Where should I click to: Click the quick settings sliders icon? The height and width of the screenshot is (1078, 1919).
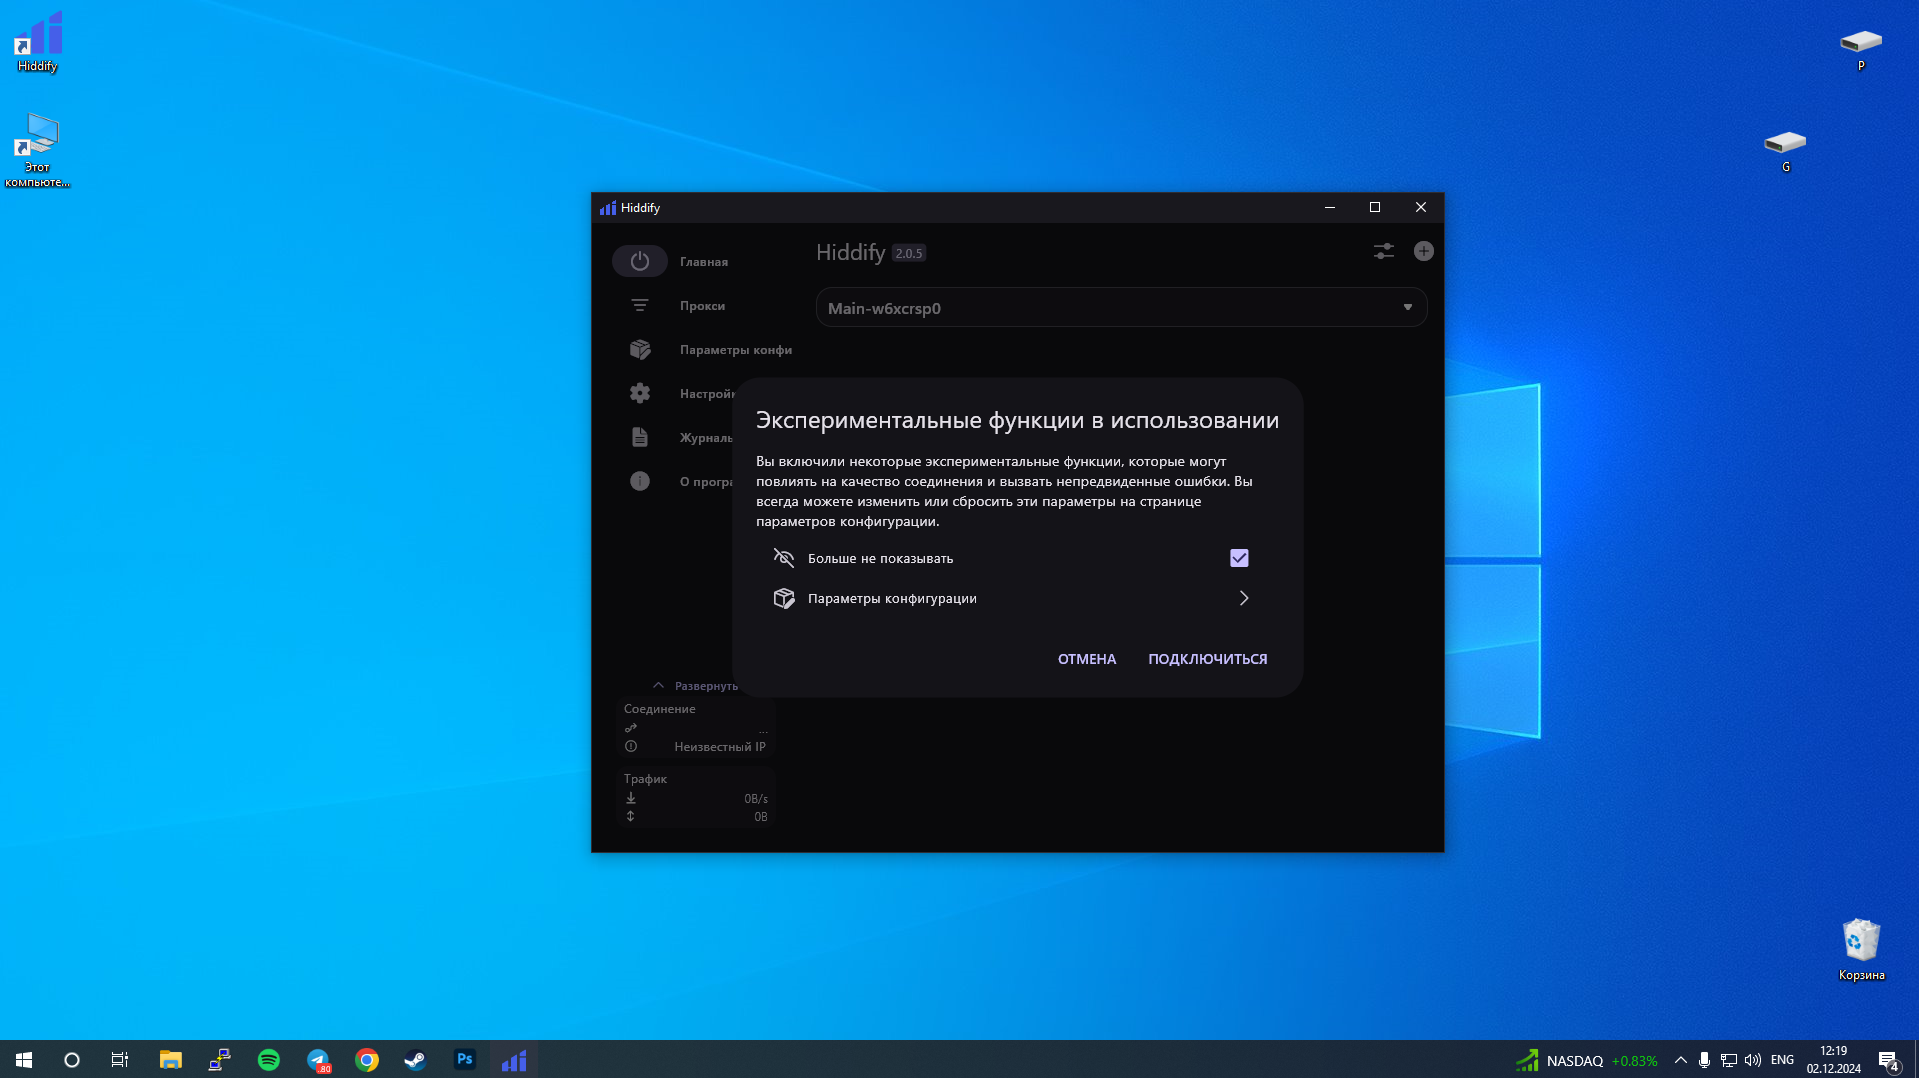point(1384,251)
